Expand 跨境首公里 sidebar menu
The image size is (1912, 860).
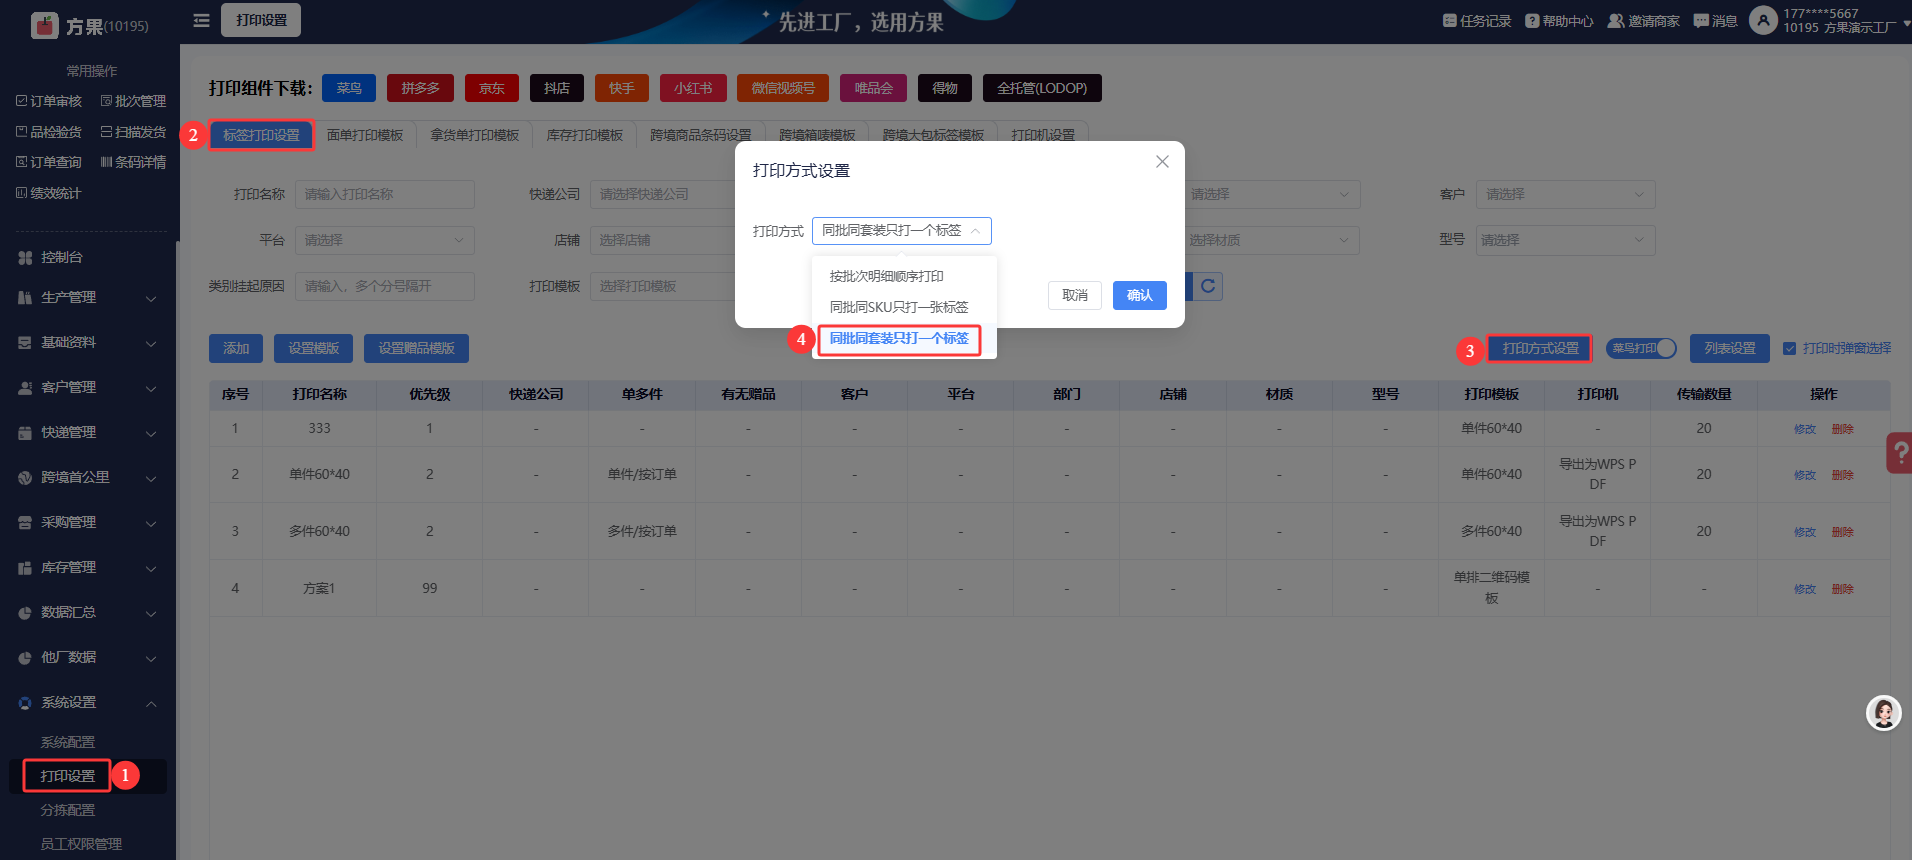pyautogui.click(x=88, y=477)
